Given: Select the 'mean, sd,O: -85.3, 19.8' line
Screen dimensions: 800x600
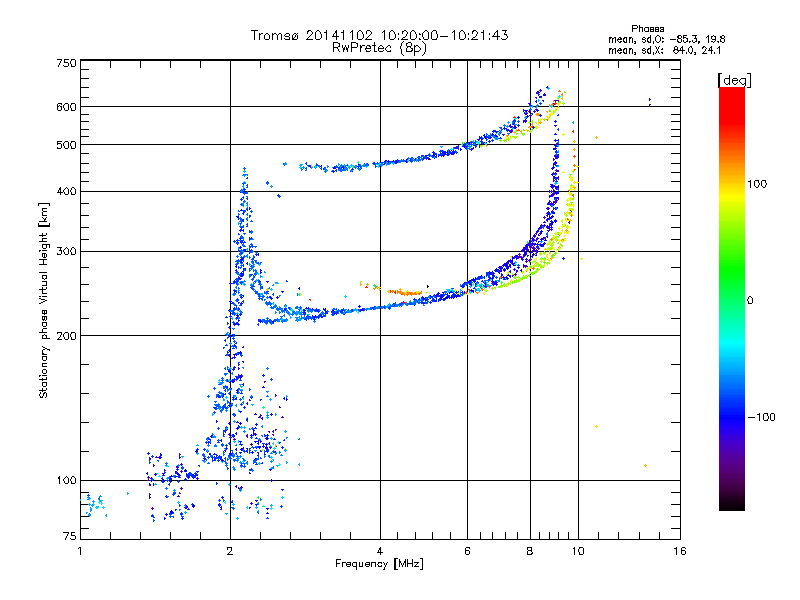Looking at the screenshot, I should [666, 39].
